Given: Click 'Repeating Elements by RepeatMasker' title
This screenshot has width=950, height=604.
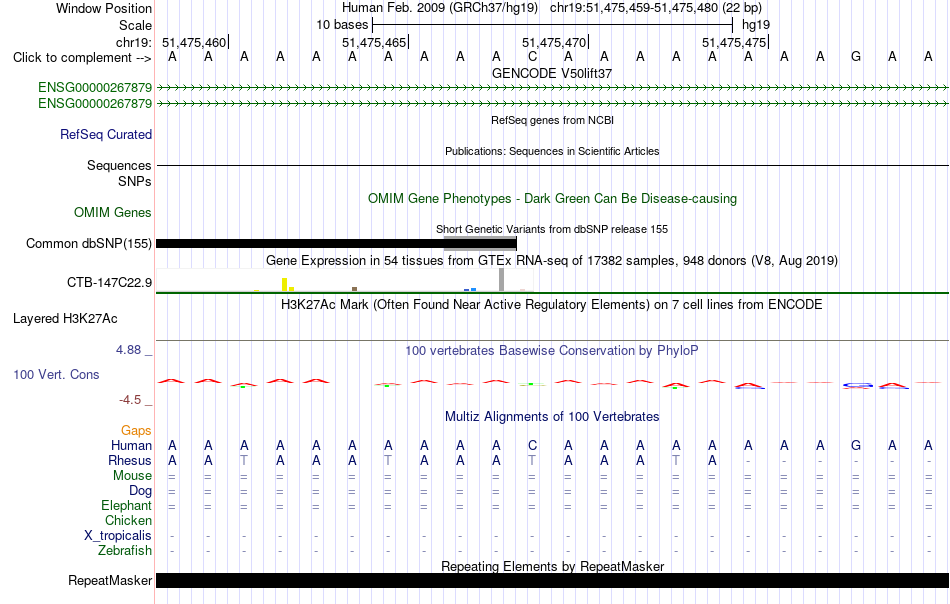Looking at the screenshot, I should tap(552, 566).
